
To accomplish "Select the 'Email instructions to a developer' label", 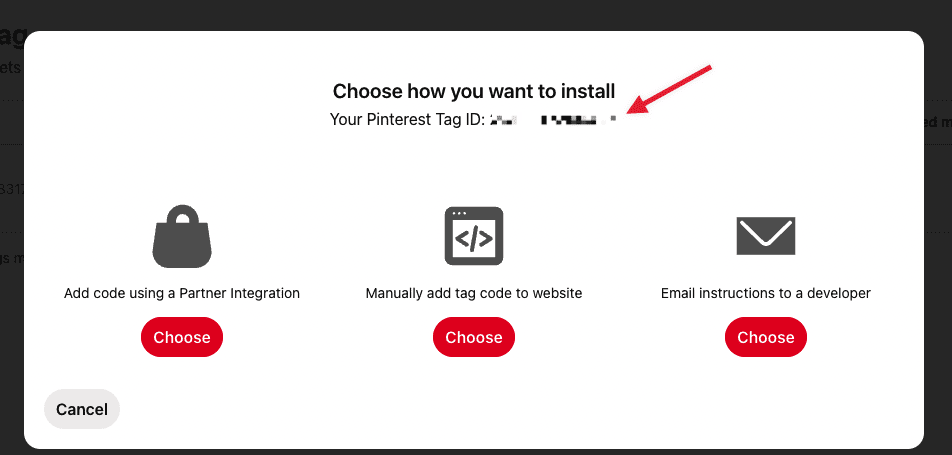I will click(766, 293).
